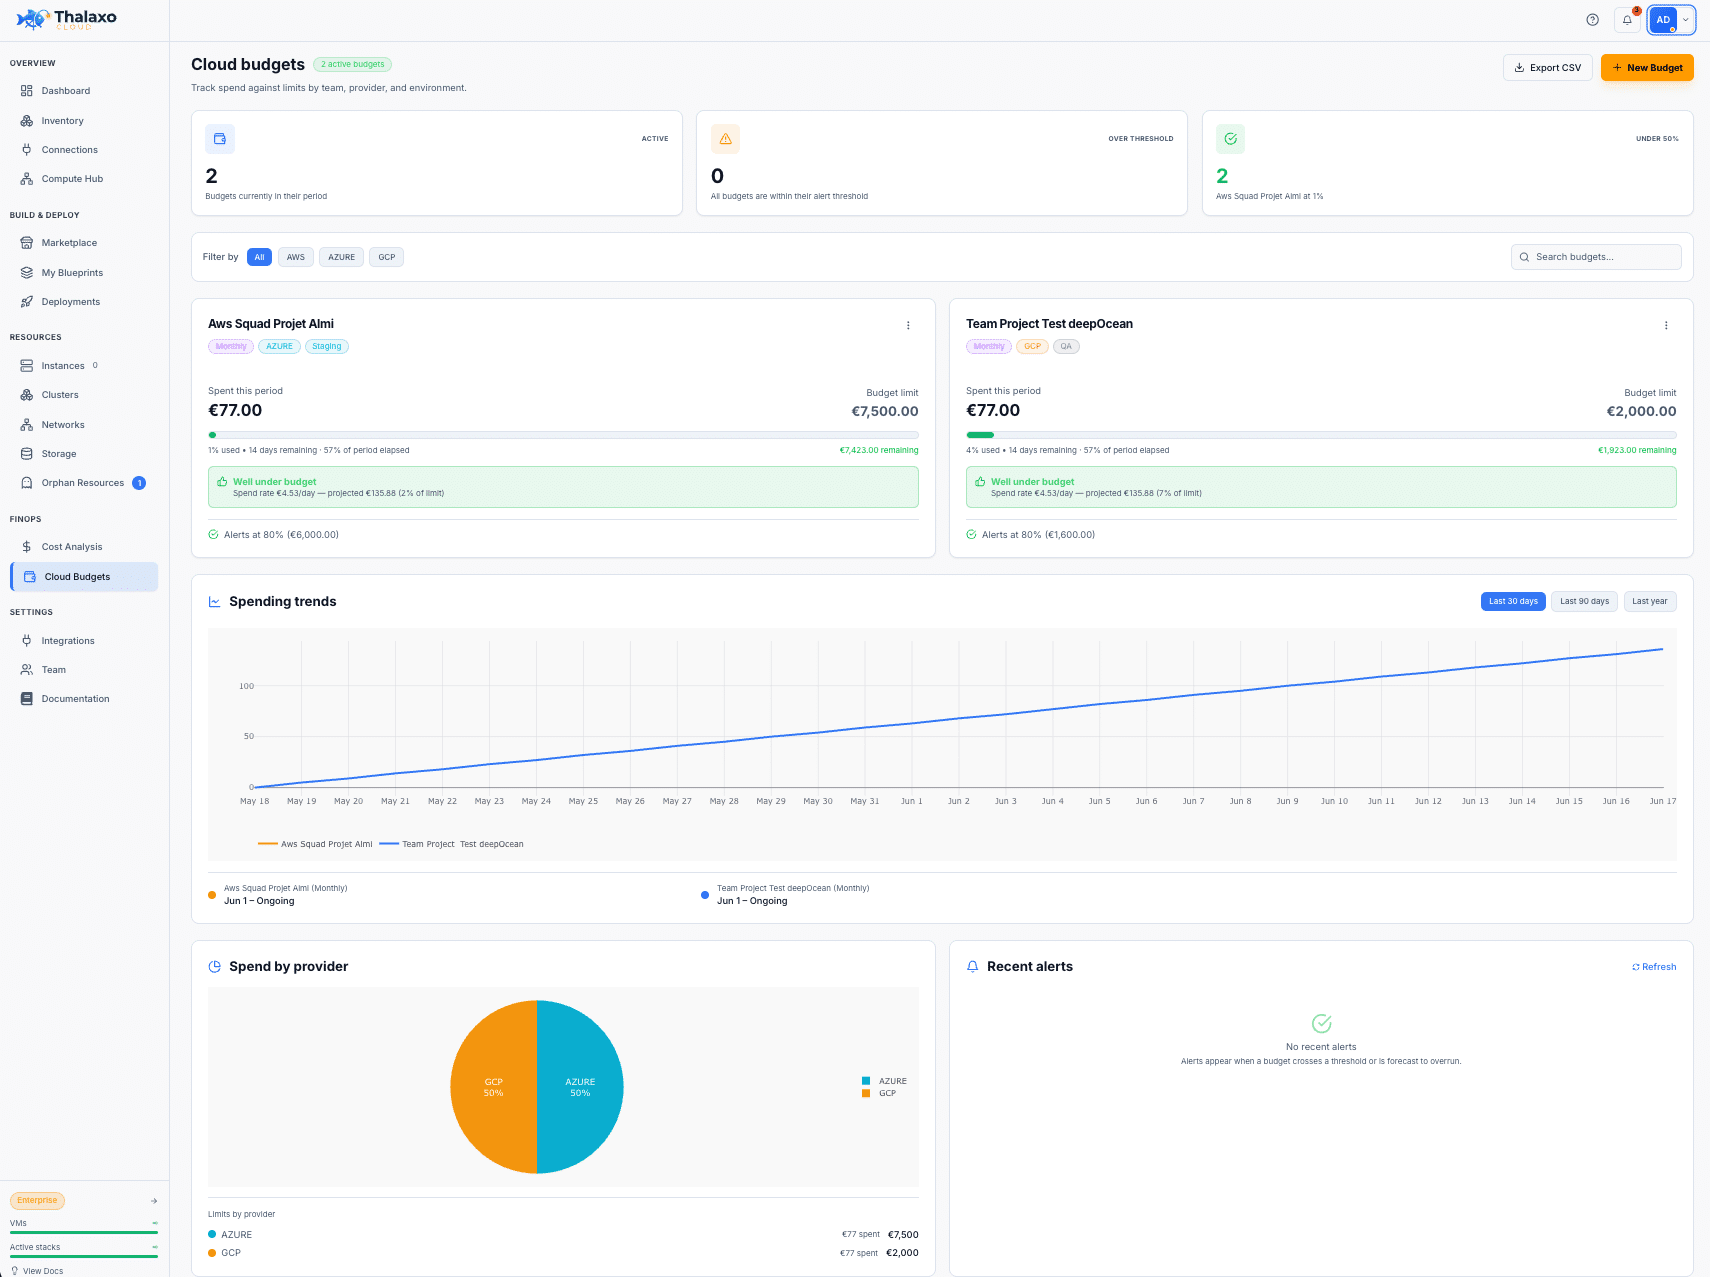This screenshot has width=1710, height=1277.
Task: Refresh recent alerts
Action: 1654,967
